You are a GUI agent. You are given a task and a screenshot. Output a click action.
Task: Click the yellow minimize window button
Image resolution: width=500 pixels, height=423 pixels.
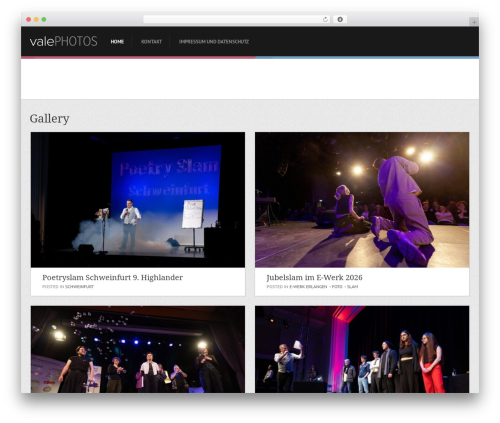tap(36, 19)
